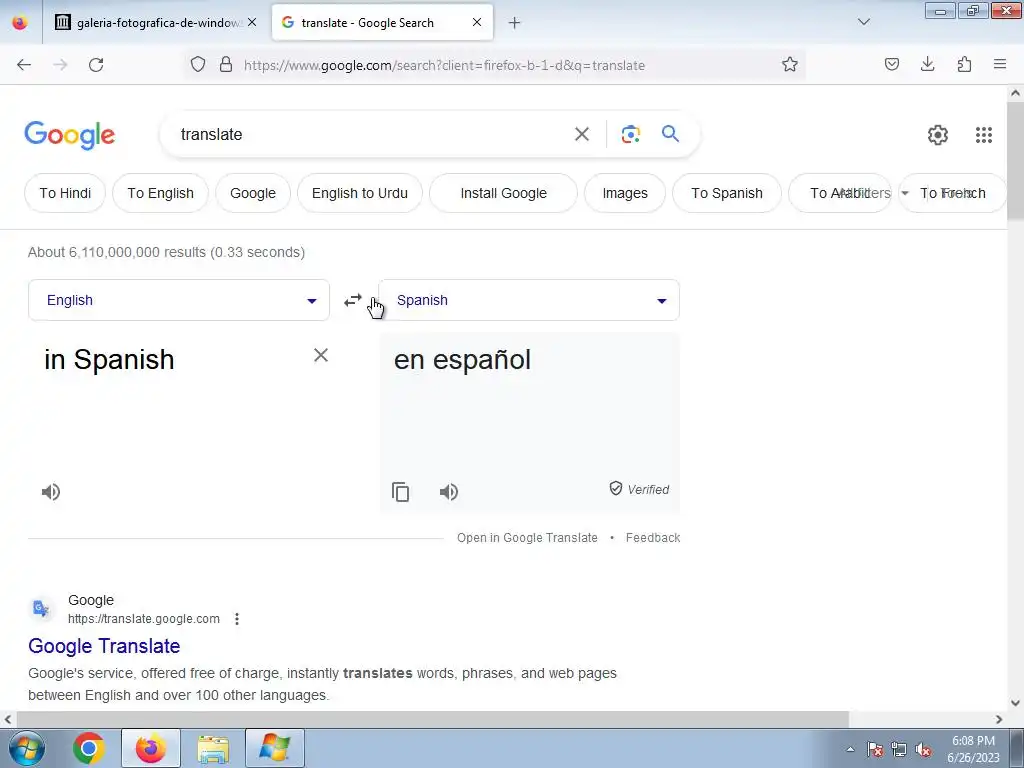Show tracking protection shield info
1024x768 pixels.
click(198, 65)
